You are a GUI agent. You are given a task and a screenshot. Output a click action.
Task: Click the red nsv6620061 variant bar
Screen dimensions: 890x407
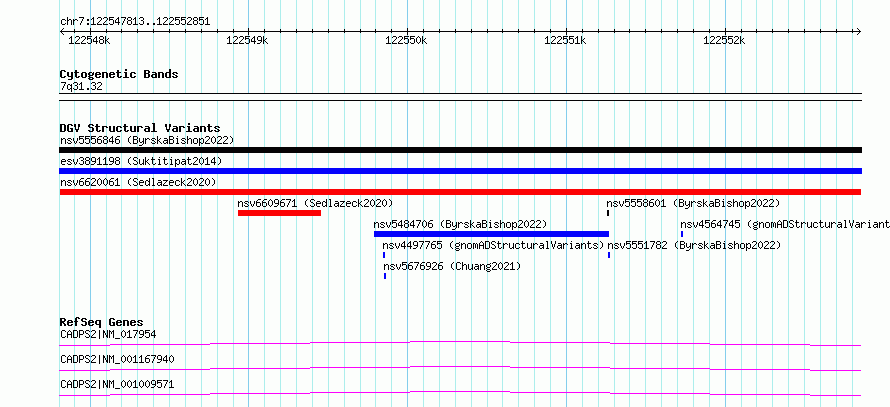pos(460,192)
